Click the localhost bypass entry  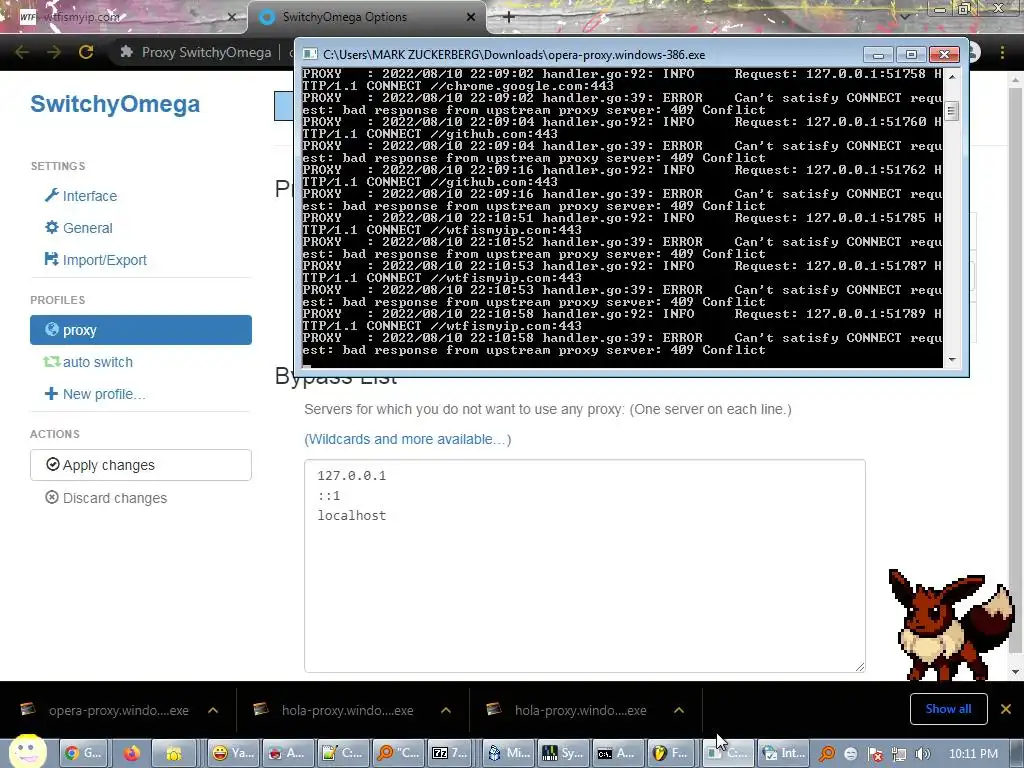click(x=351, y=515)
